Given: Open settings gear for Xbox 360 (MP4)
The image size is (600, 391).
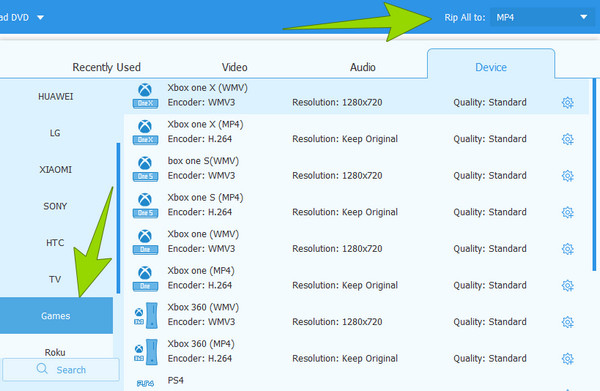Looking at the screenshot, I should point(567,358).
